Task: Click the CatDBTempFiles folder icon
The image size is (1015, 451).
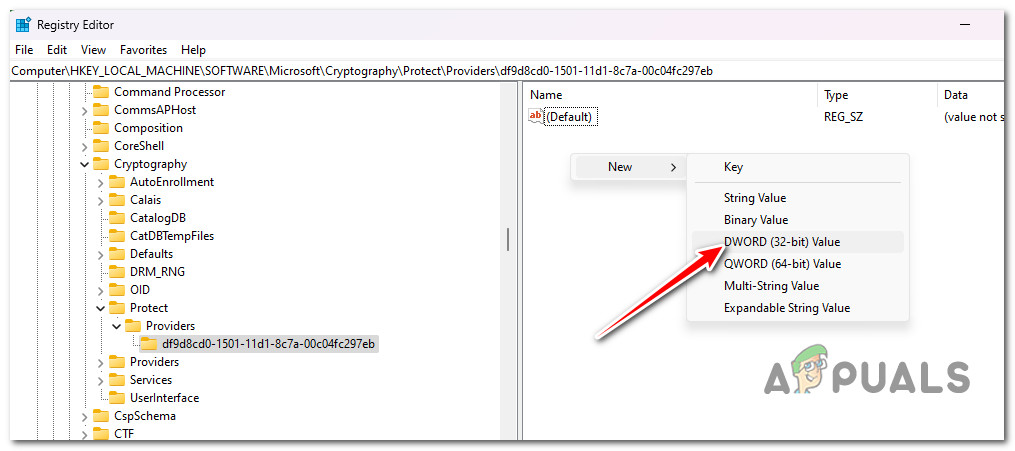Action: coord(117,236)
